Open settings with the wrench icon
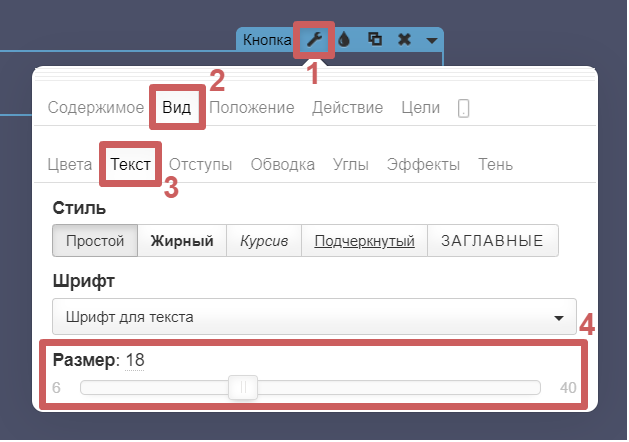629x442 pixels. pos(314,40)
